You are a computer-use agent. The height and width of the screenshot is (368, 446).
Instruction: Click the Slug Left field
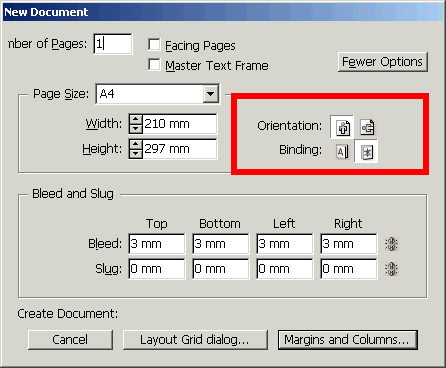285,269
